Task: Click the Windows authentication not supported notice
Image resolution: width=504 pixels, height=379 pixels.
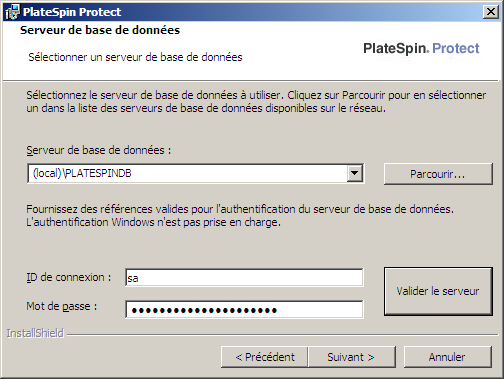Action: pos(153,222)
